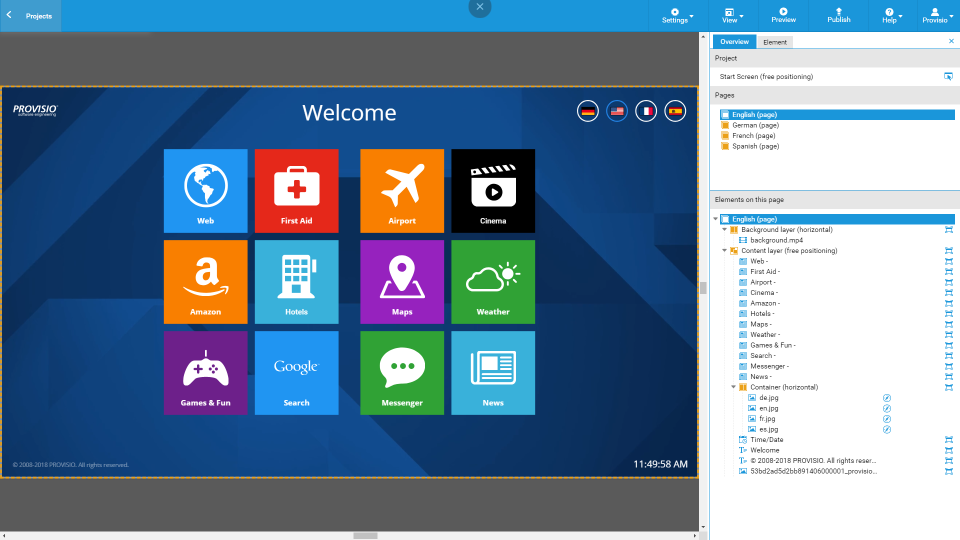Screen dimensions: 960x540
Task: Select the Amazon tile
Action: tap(206, 282)
